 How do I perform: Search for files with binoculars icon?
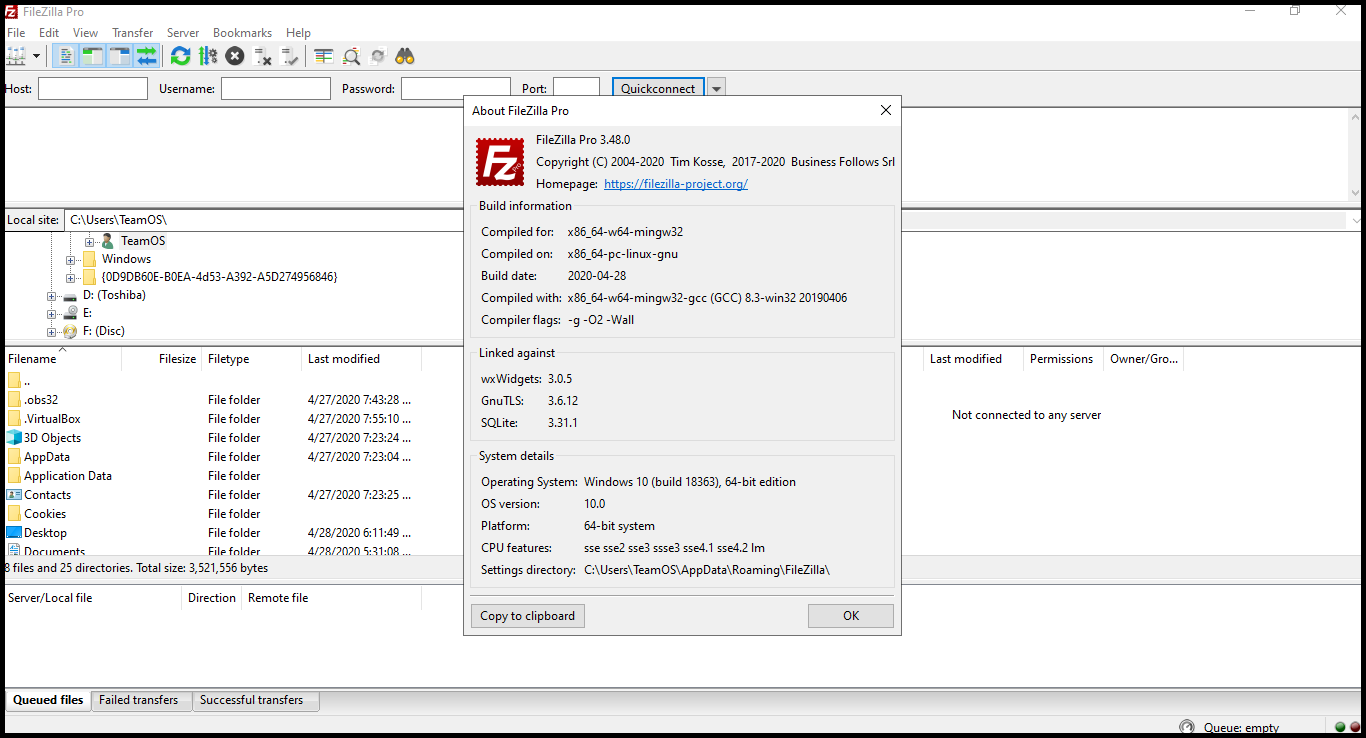[405, 56]
